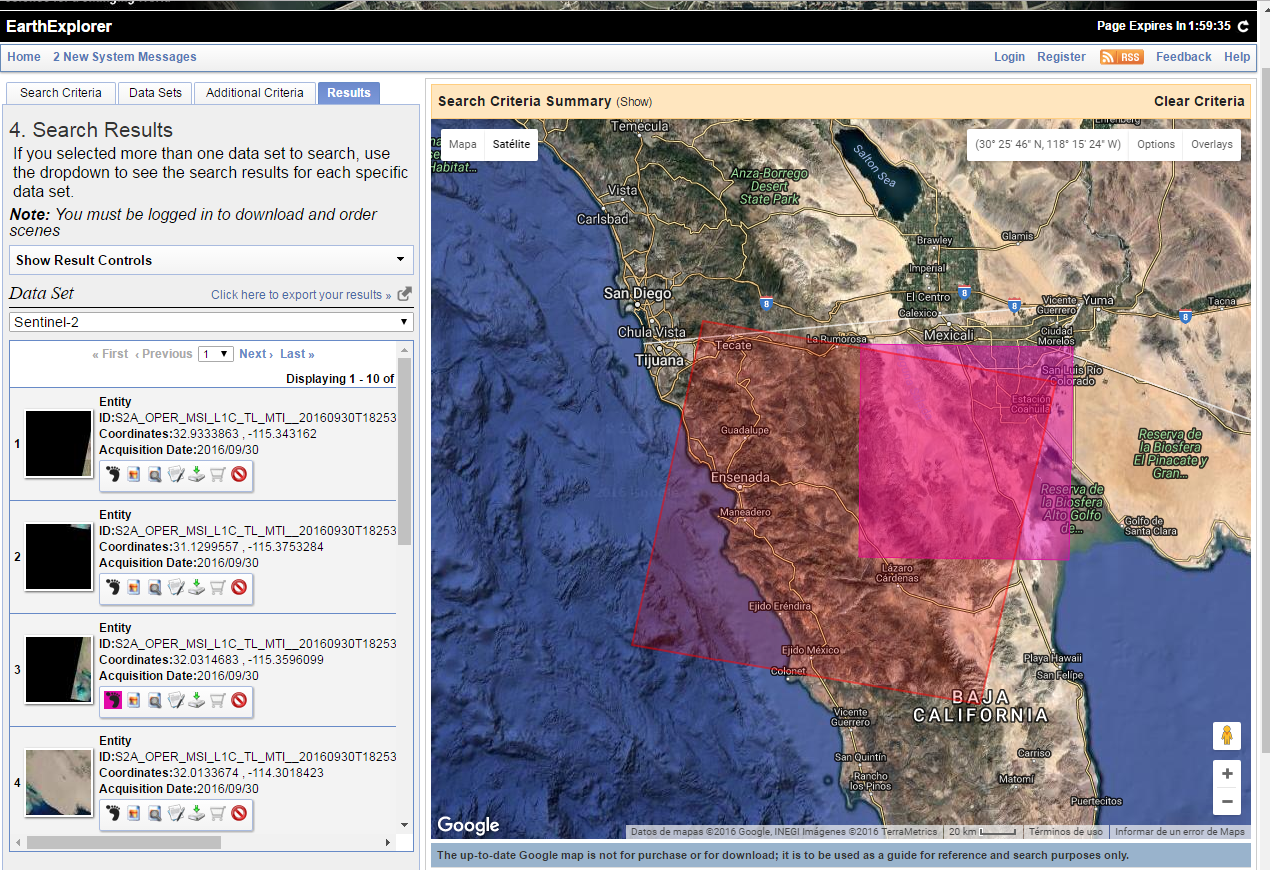The image size is (1270, 870).
Task: Download scene in result 1
Action: coord(197,475)
